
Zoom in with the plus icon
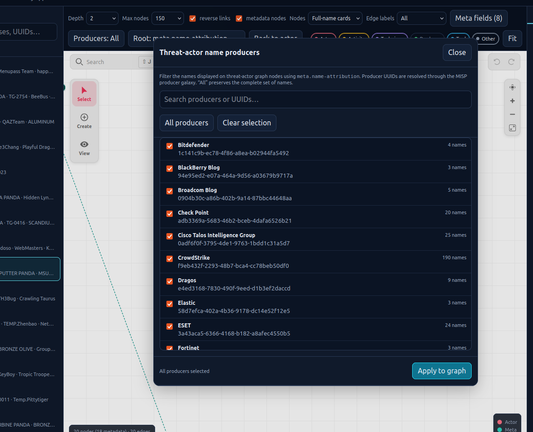[512, 101]
